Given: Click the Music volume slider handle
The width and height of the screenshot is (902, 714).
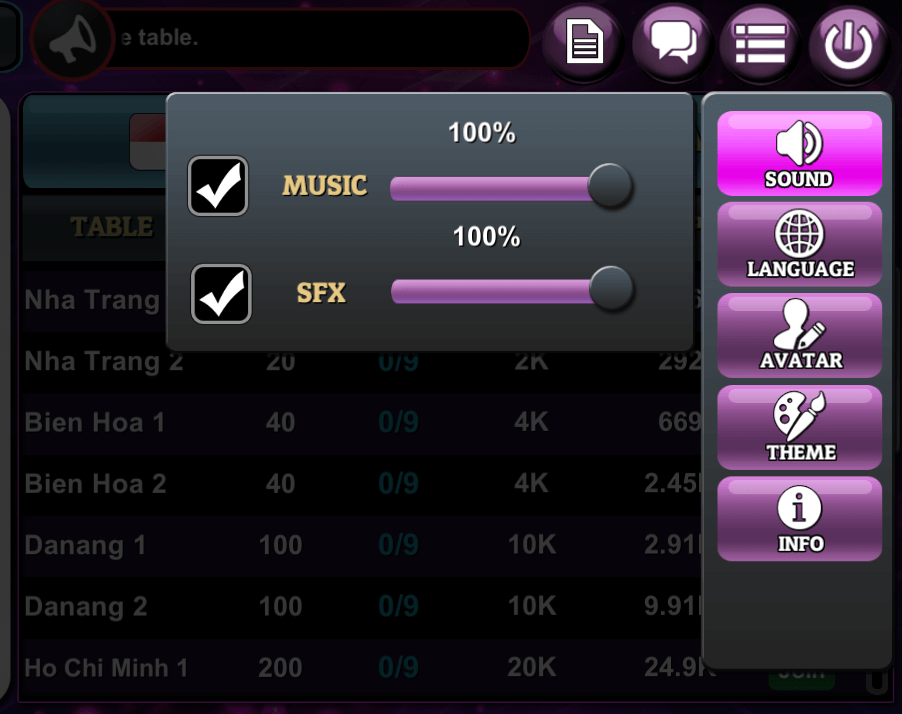Looking at the screenshot, I should click(x=610, y=185).
